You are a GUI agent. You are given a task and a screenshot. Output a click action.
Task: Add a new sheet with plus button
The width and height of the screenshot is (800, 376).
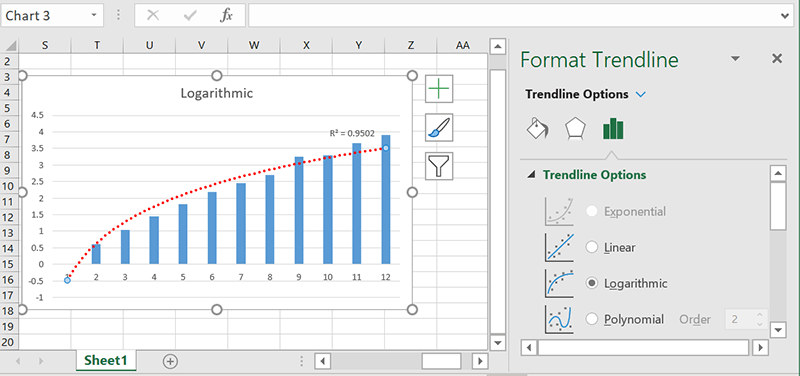(170, 361)
